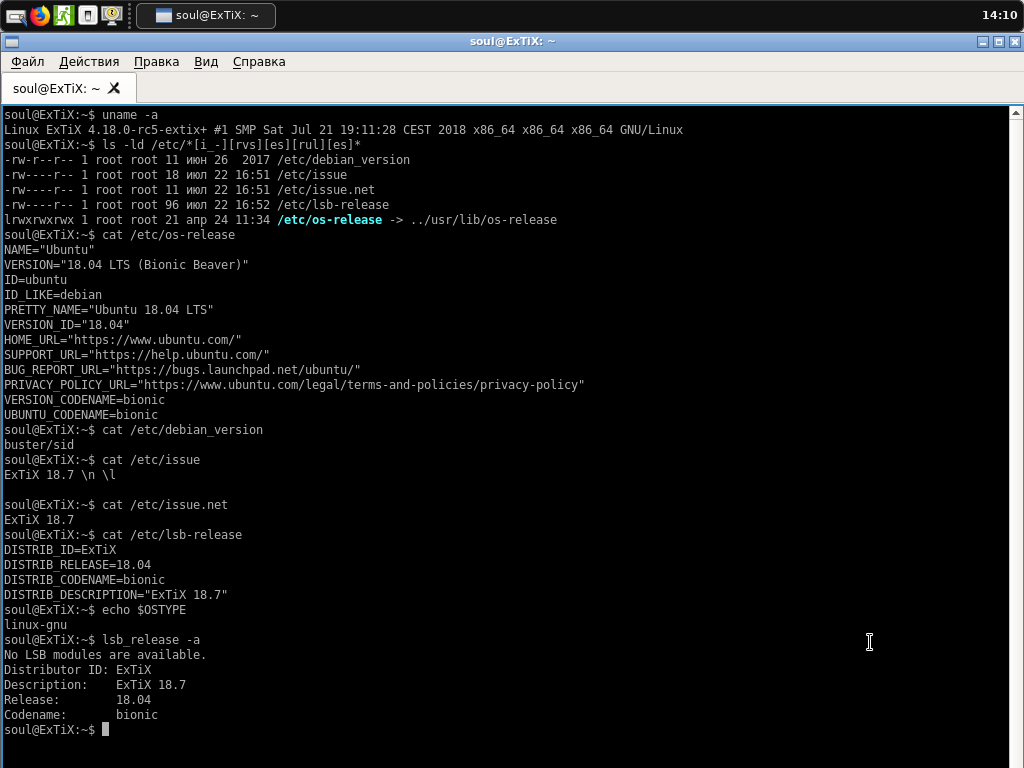Screen dimensions: 1024x768
Task: Open the Действия menu
Action: point(89,62)
